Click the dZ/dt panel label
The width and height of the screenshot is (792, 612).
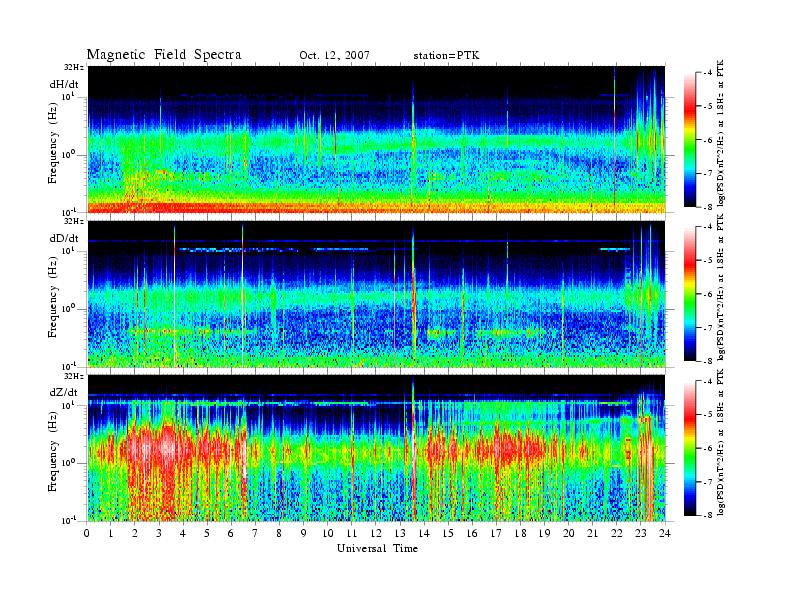64,392
